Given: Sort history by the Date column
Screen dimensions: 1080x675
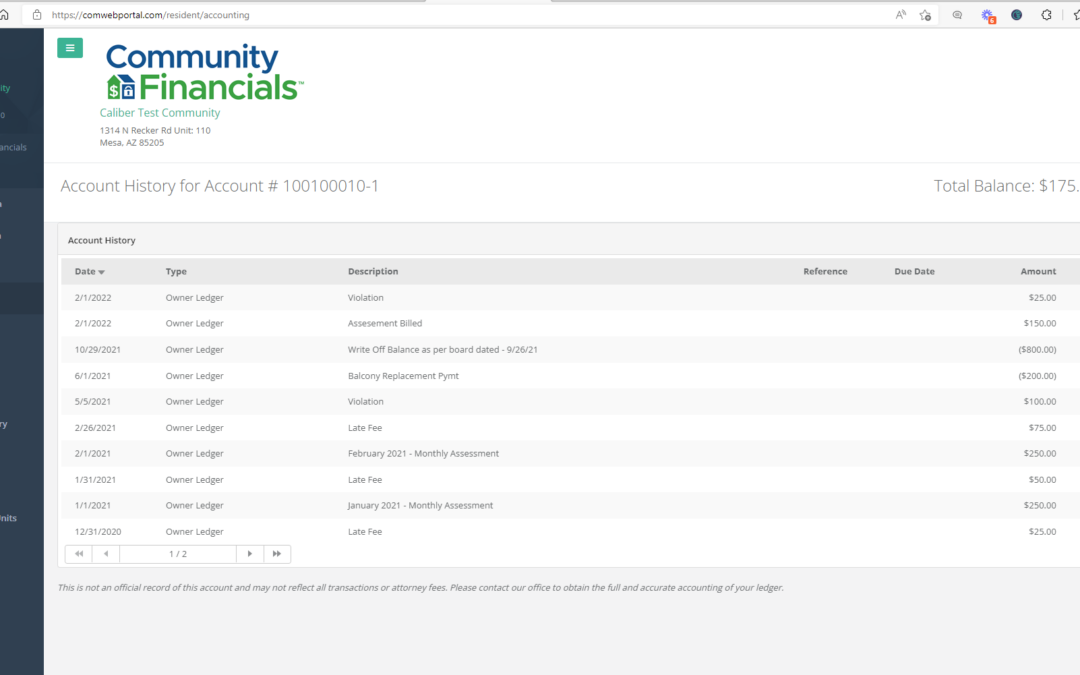Looking at the screenshot, I should (x=89, y=272).
